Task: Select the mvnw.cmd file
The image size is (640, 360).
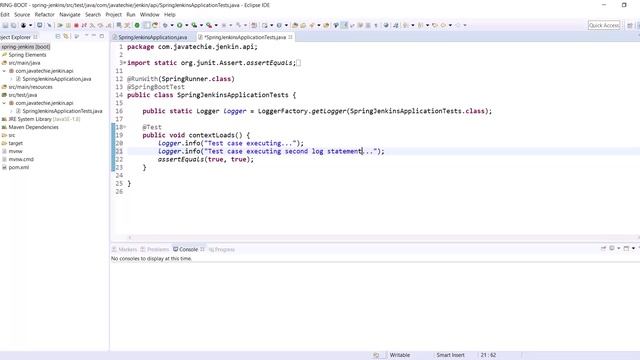Action: coord(21,159)
